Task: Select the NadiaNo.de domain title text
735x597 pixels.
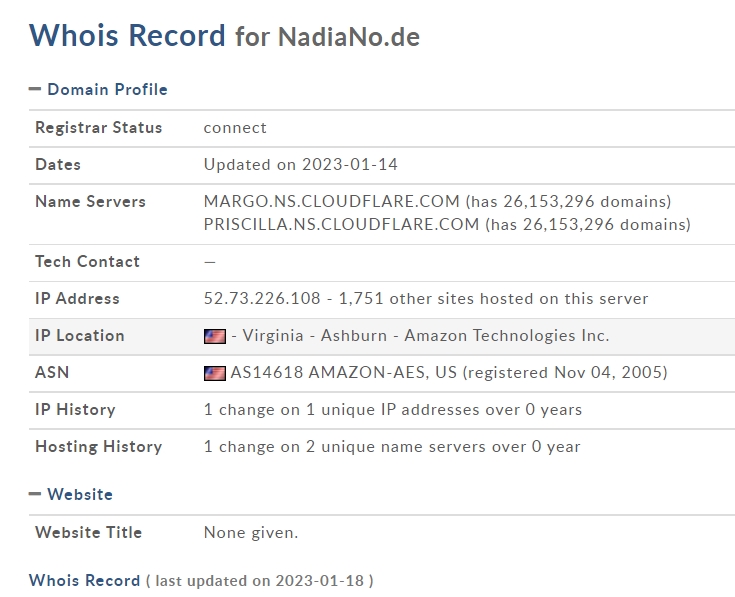Action: (x=349, y=37)
